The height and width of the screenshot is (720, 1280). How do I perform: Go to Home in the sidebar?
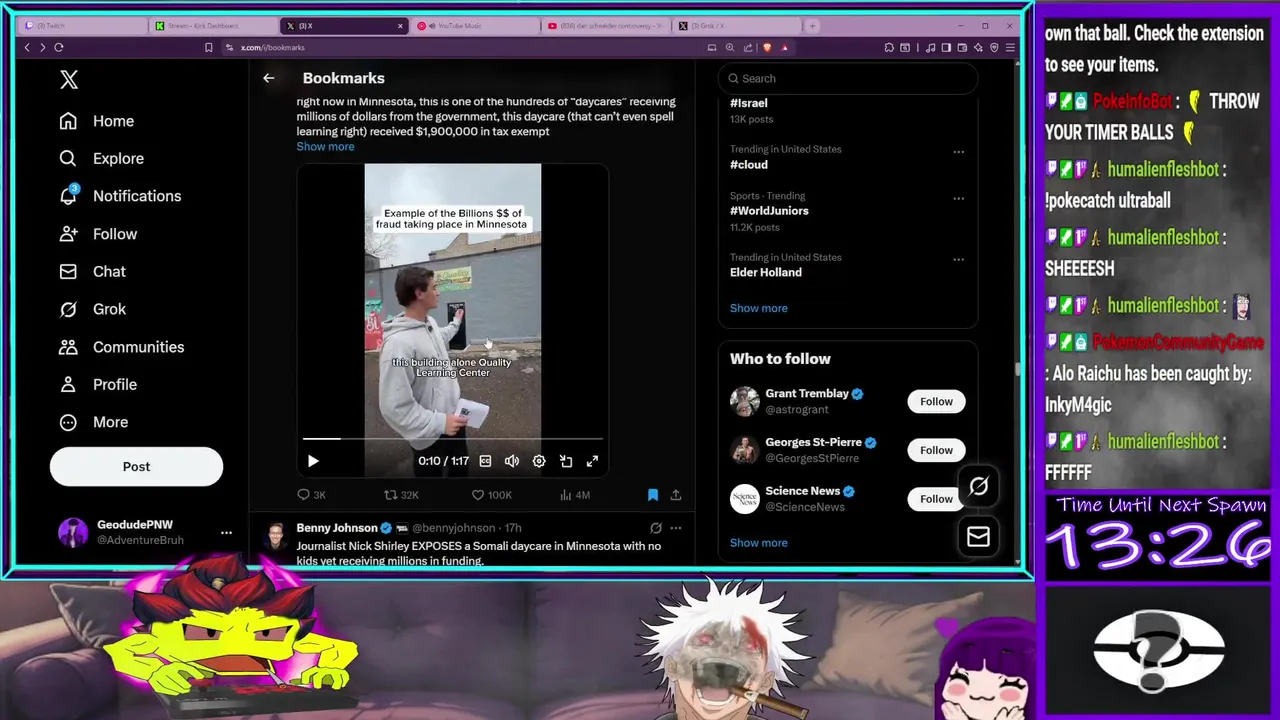pyautogui.click(x=97, y=121)
